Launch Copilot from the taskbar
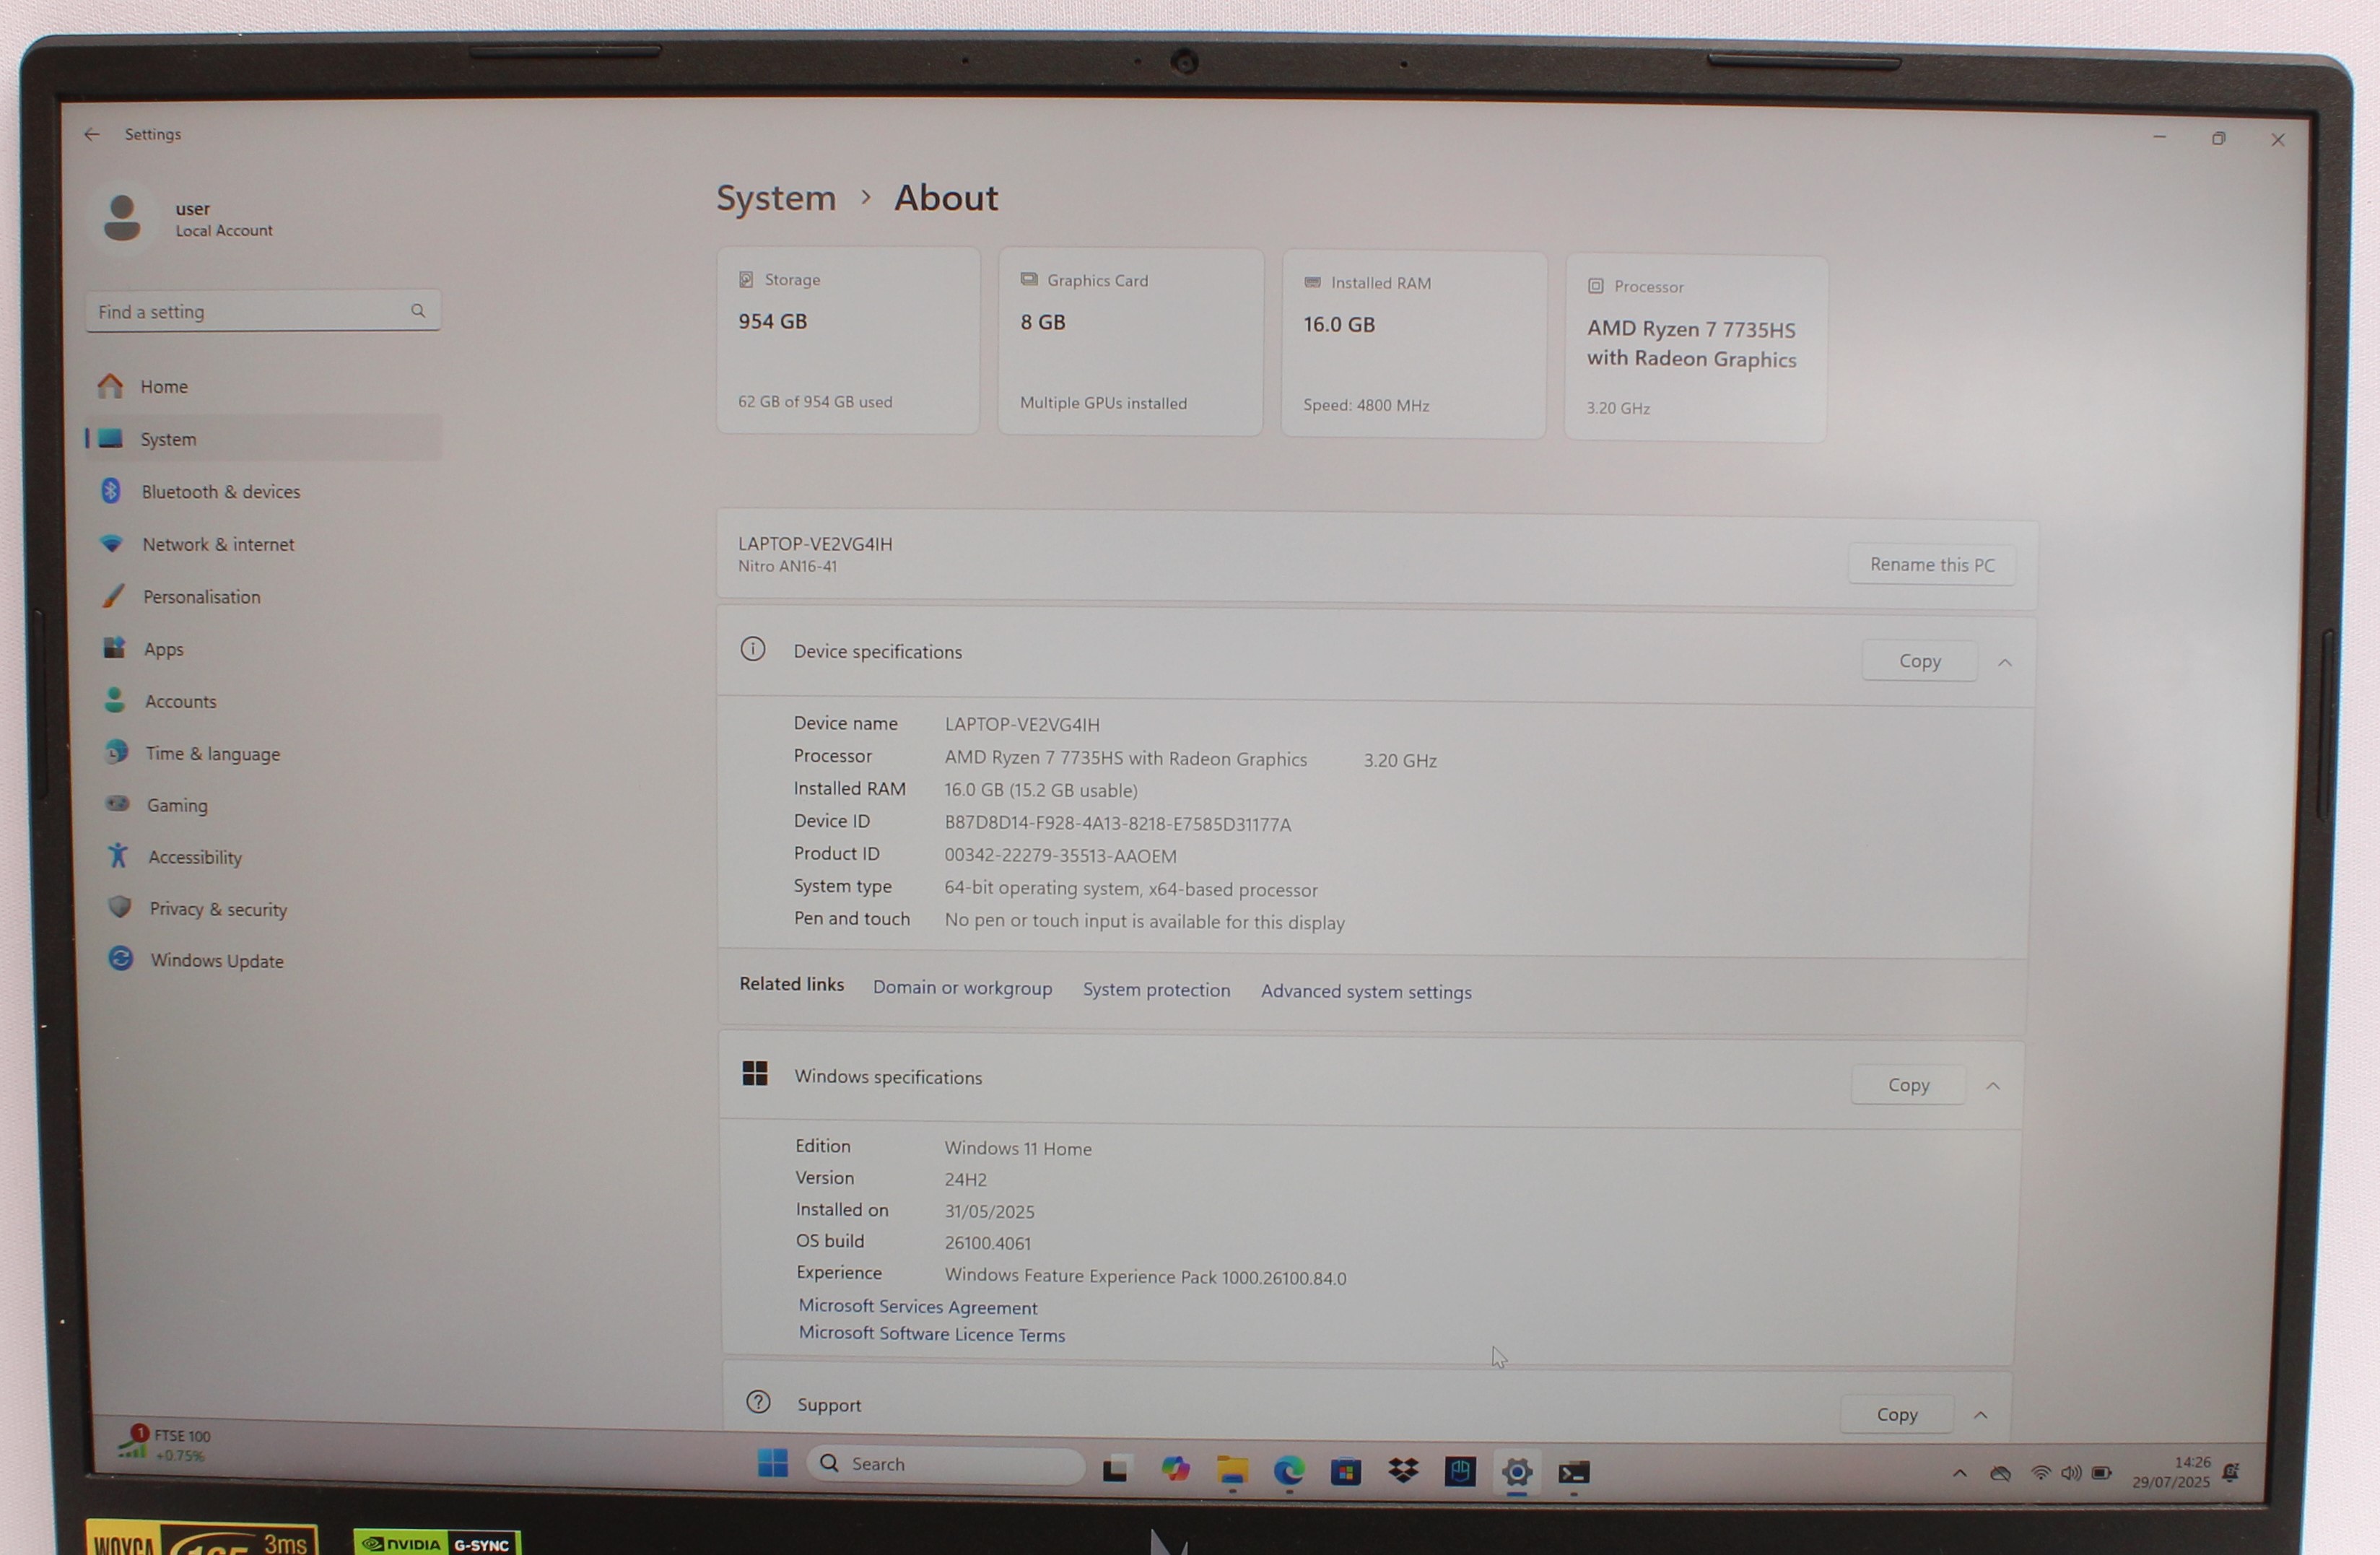2380x1555 pixels. pos(1175,1469)
